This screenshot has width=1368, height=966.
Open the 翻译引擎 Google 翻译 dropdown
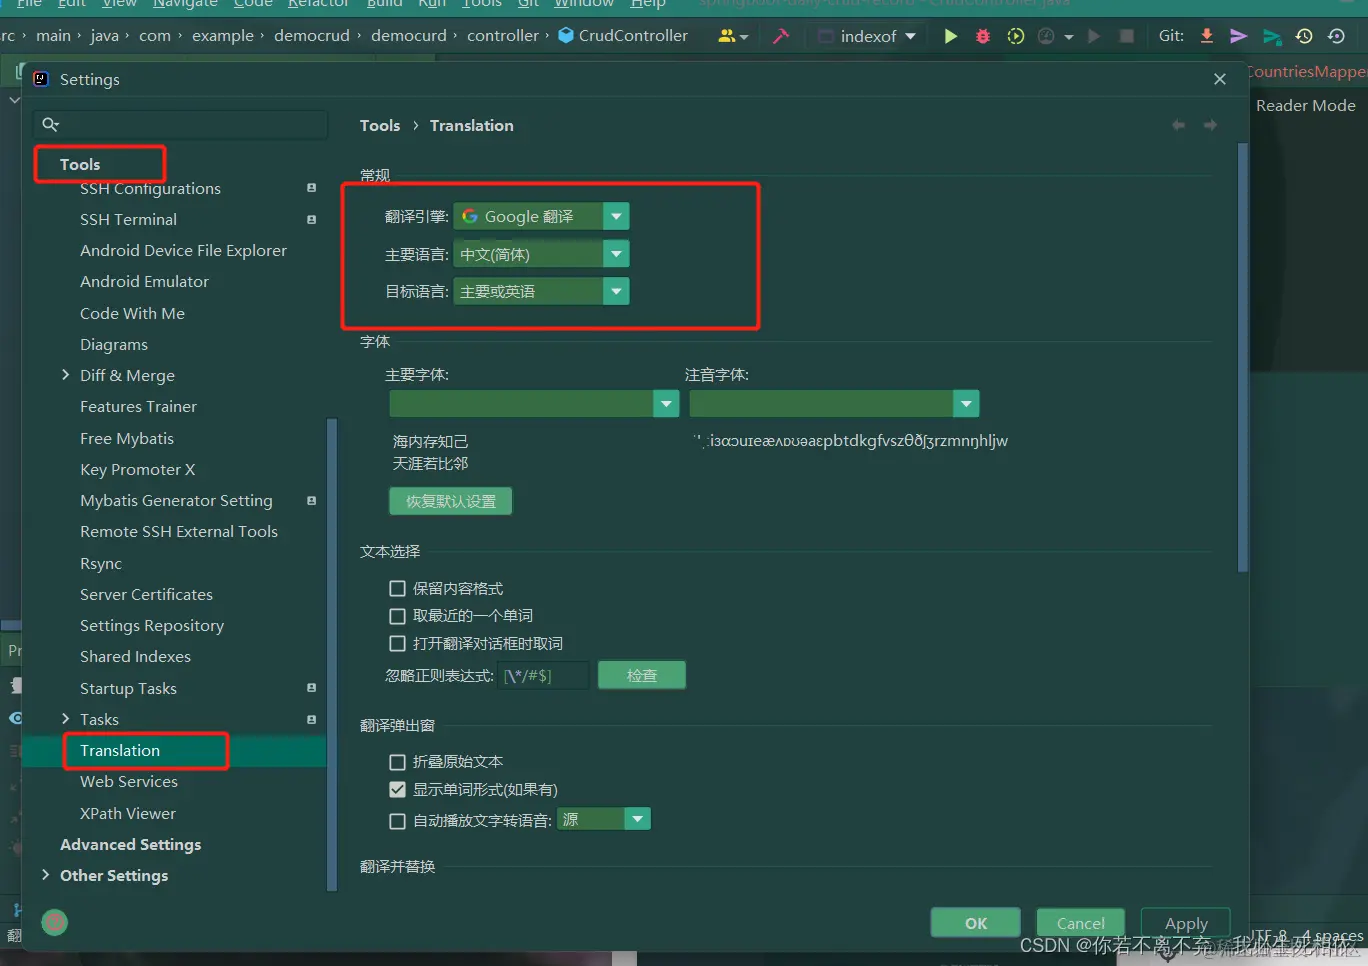click(x=541, y=216)
